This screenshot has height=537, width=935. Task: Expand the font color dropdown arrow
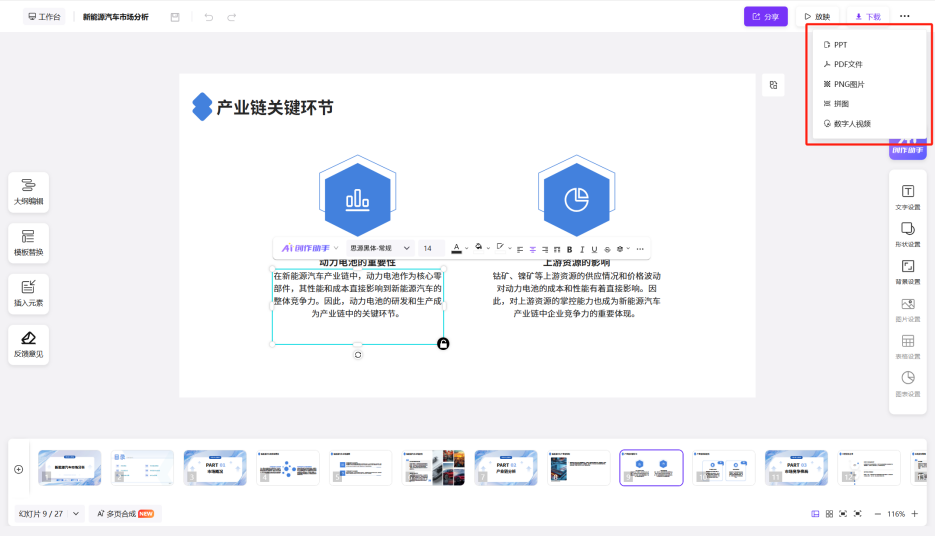[x=466, y=248]
